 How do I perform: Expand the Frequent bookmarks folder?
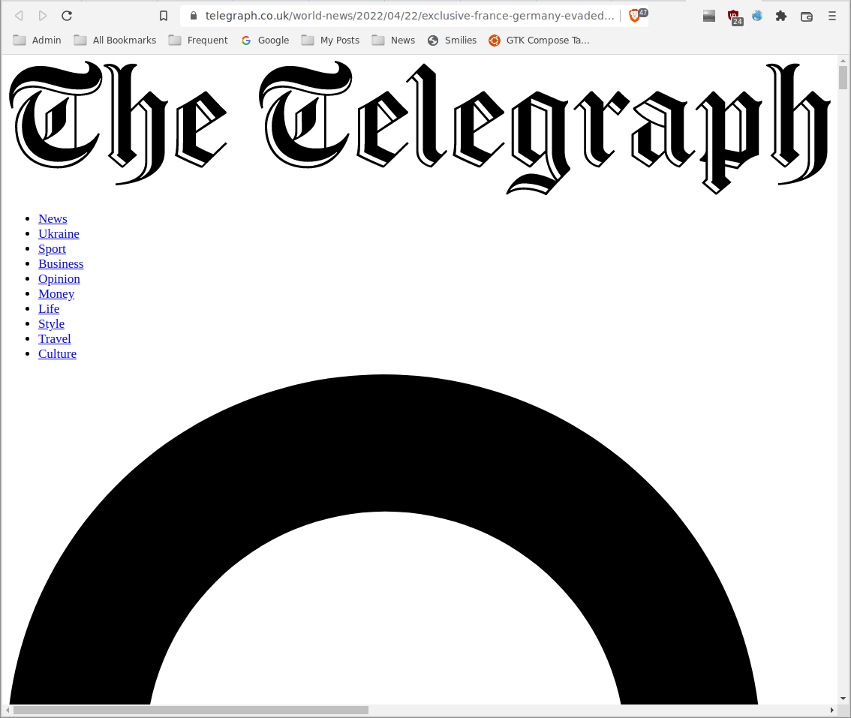point(198,40)
